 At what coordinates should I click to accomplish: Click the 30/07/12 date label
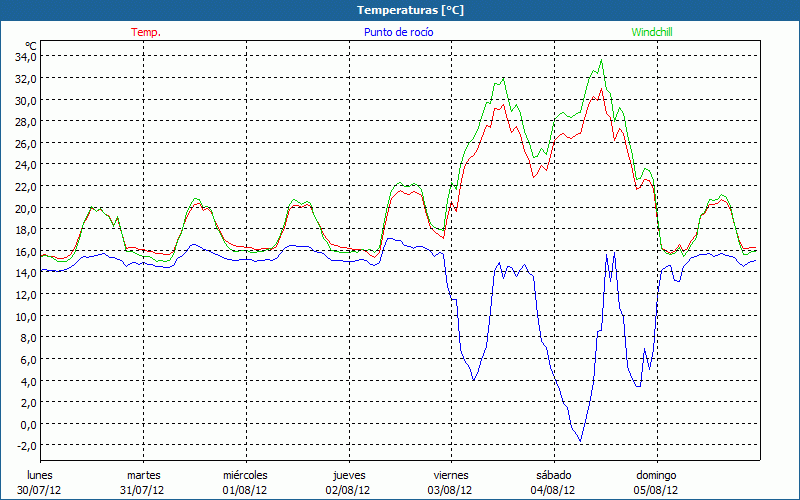pyautogui.click(x=40, y=490)
